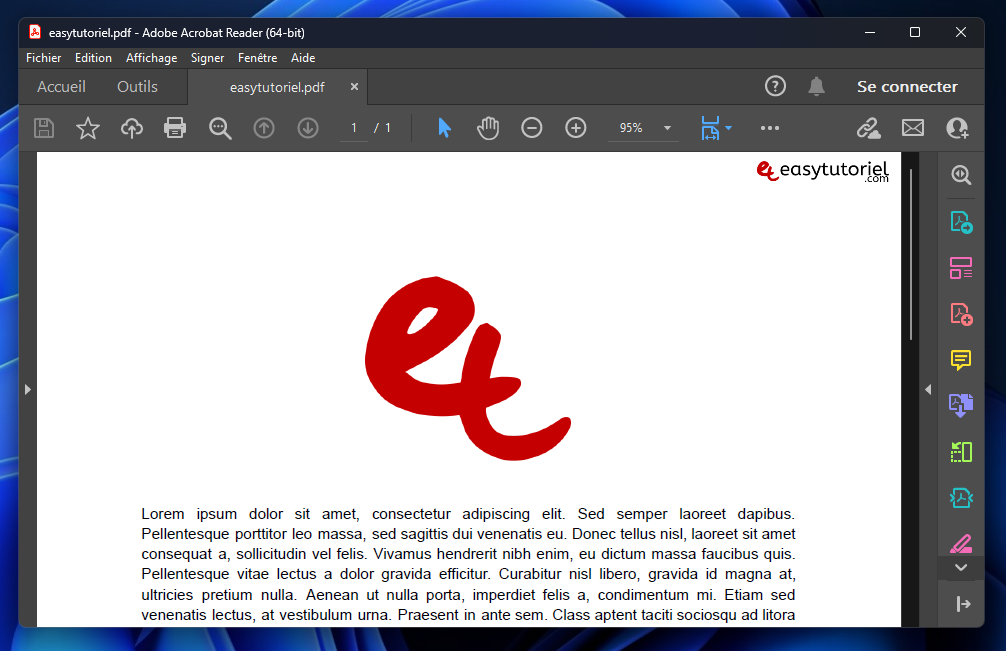Switch to the Accueil tab
Screen dimensions: 1006x651
click(x=61, y=87)
